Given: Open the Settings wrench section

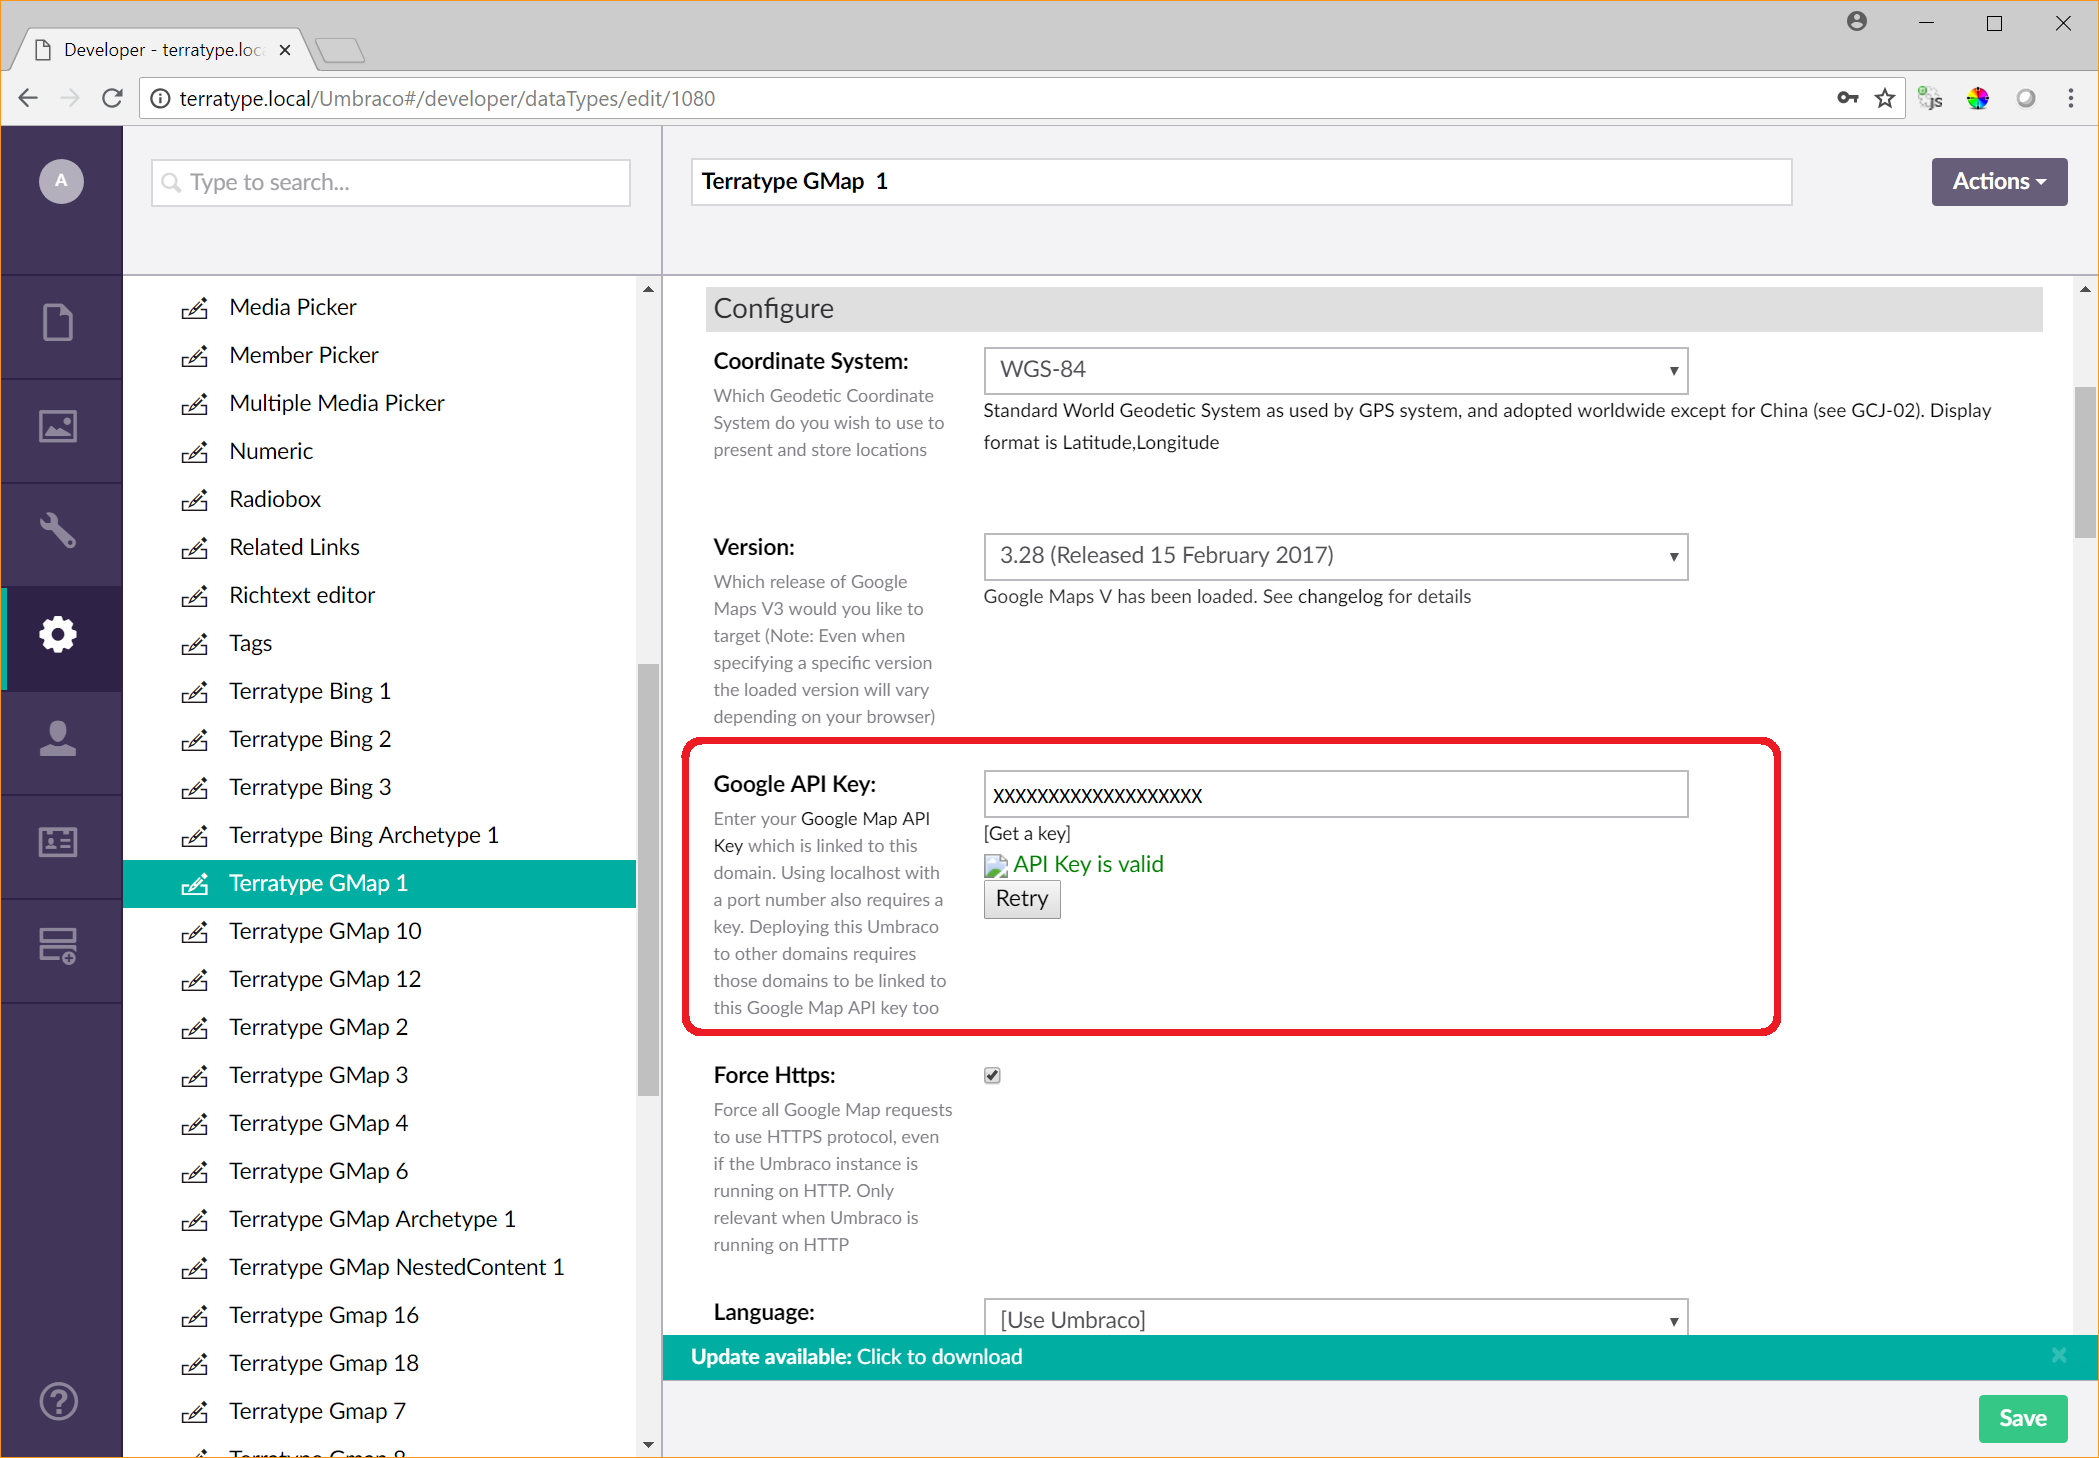Looking at the screenshot, I should click(x=58, y=530).
